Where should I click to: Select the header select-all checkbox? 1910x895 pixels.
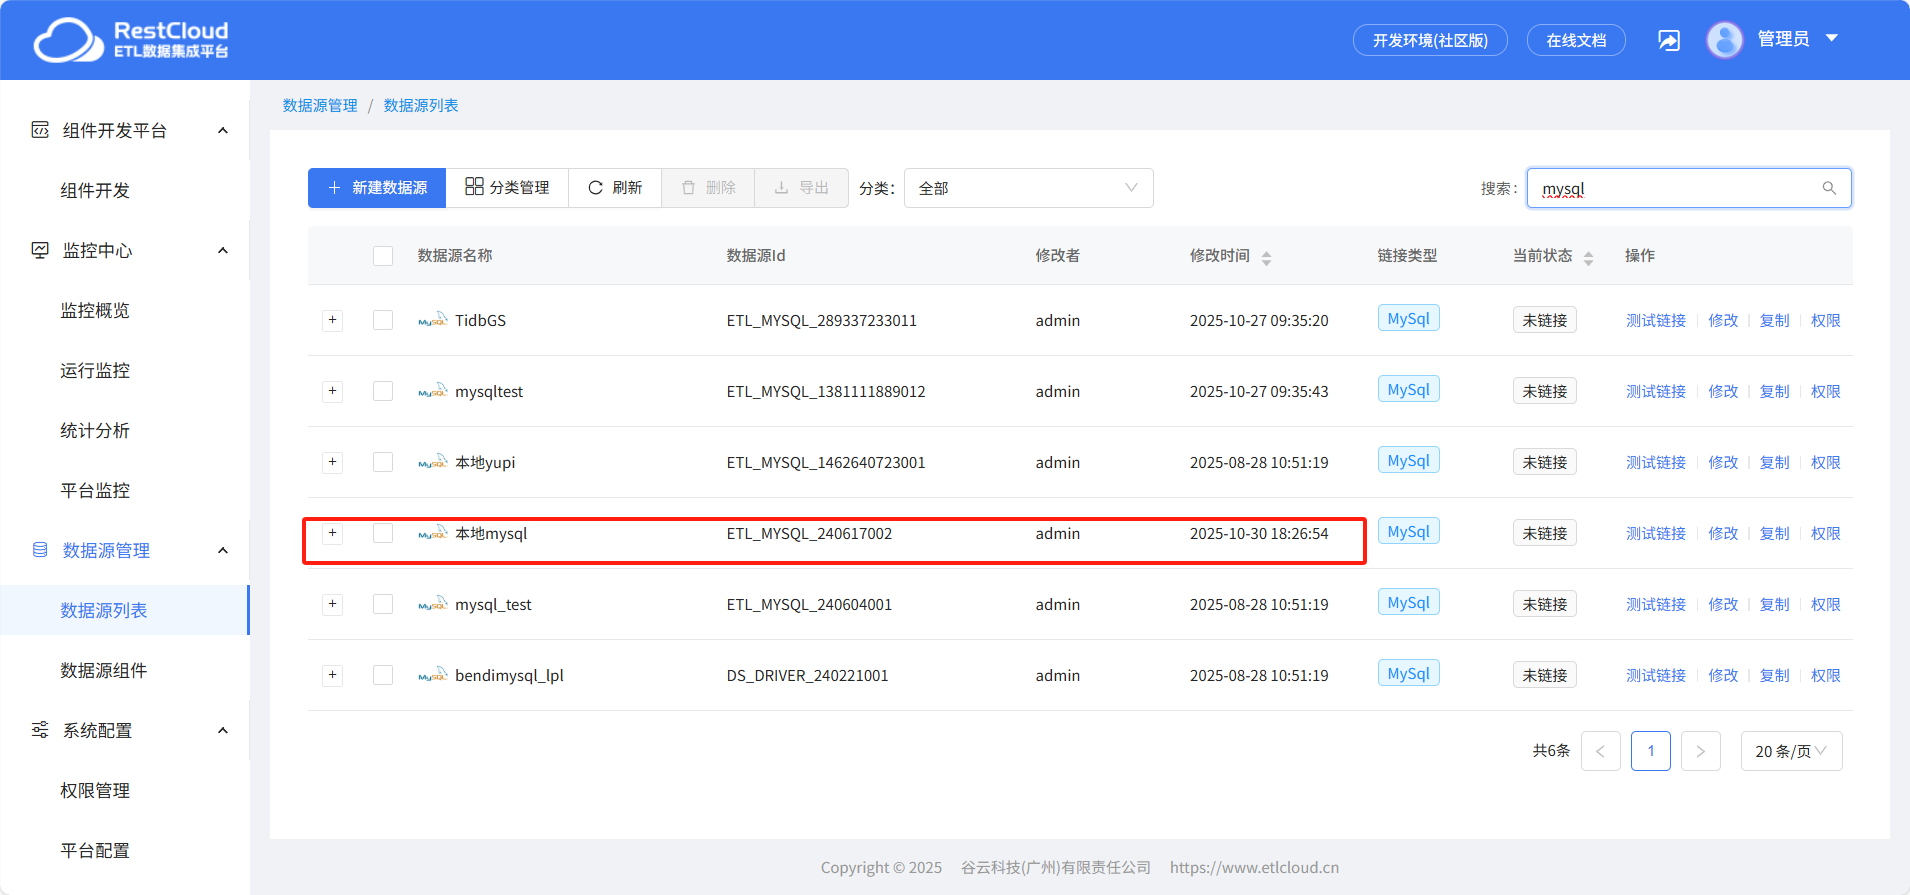pyautogui.click(x=383, y=256)
